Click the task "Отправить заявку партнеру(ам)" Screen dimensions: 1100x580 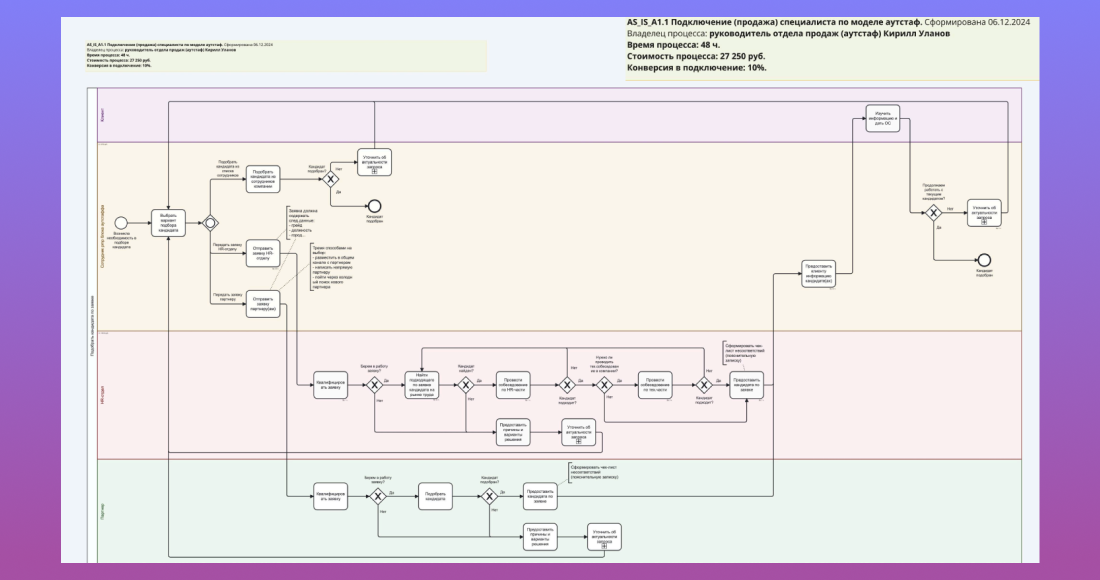263,304
